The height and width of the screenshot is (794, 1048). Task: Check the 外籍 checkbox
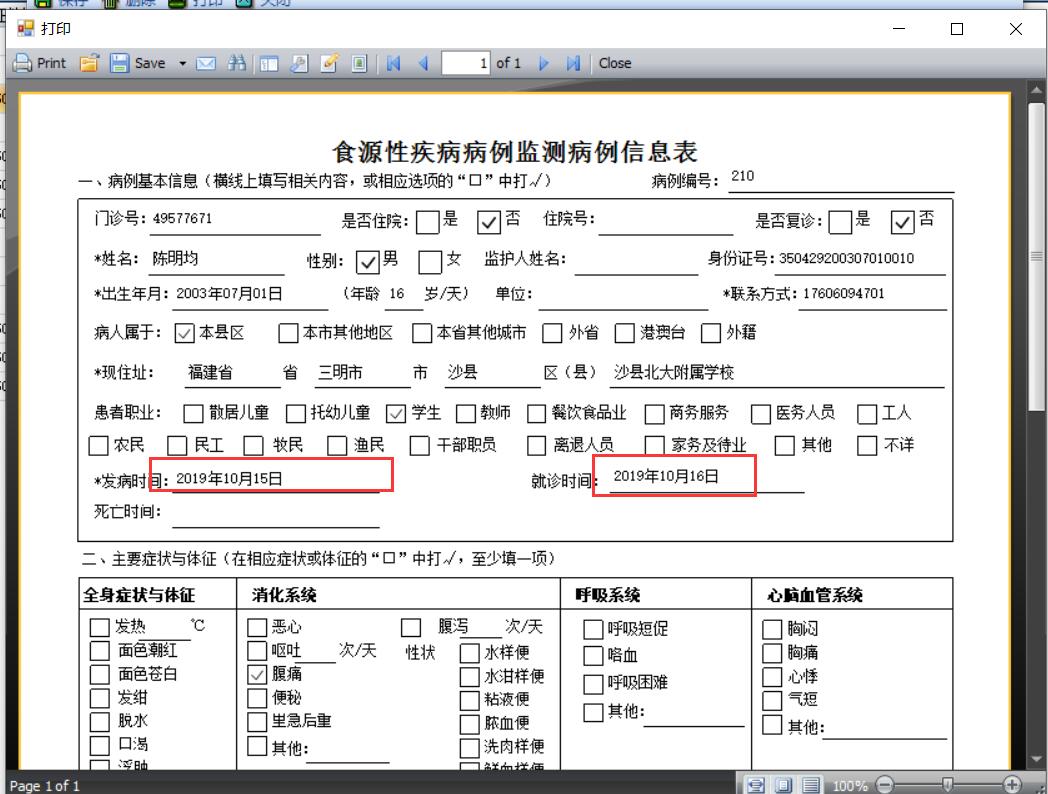pos(710,333)
